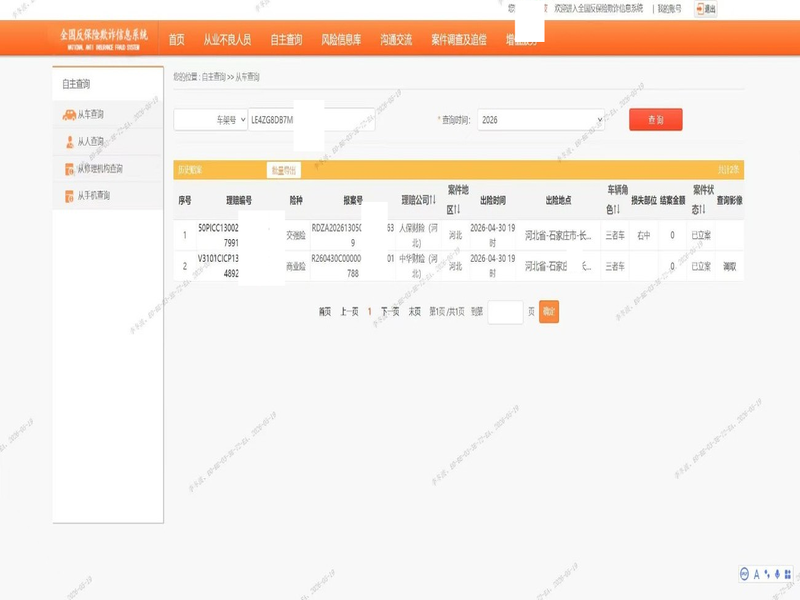This screenshot has width=800, height=600.
Task: Sort by 案件地区 column arrows
Action: (x=457, y=210)
